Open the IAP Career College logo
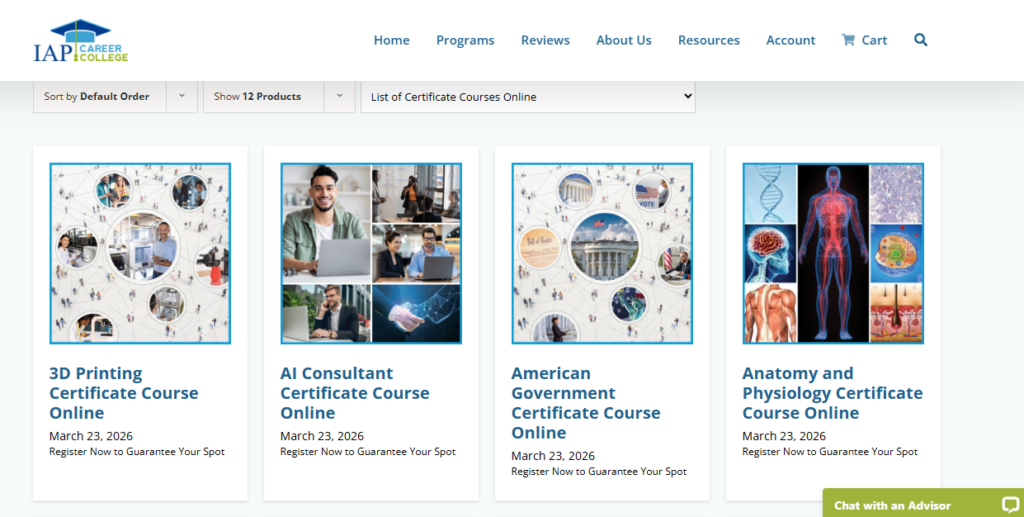Screen dimensions: 1024x517 (x=81, y=41)
